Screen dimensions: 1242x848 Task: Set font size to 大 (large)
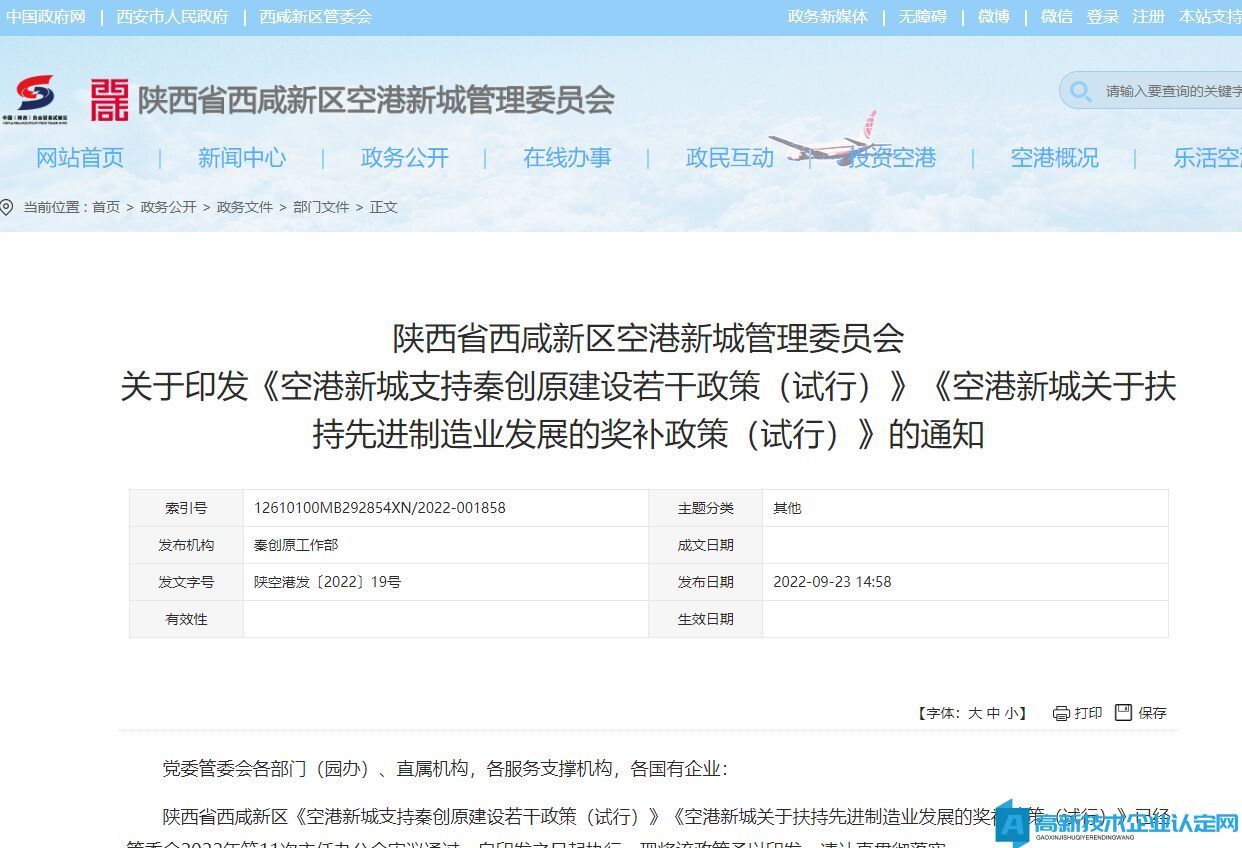975,713
